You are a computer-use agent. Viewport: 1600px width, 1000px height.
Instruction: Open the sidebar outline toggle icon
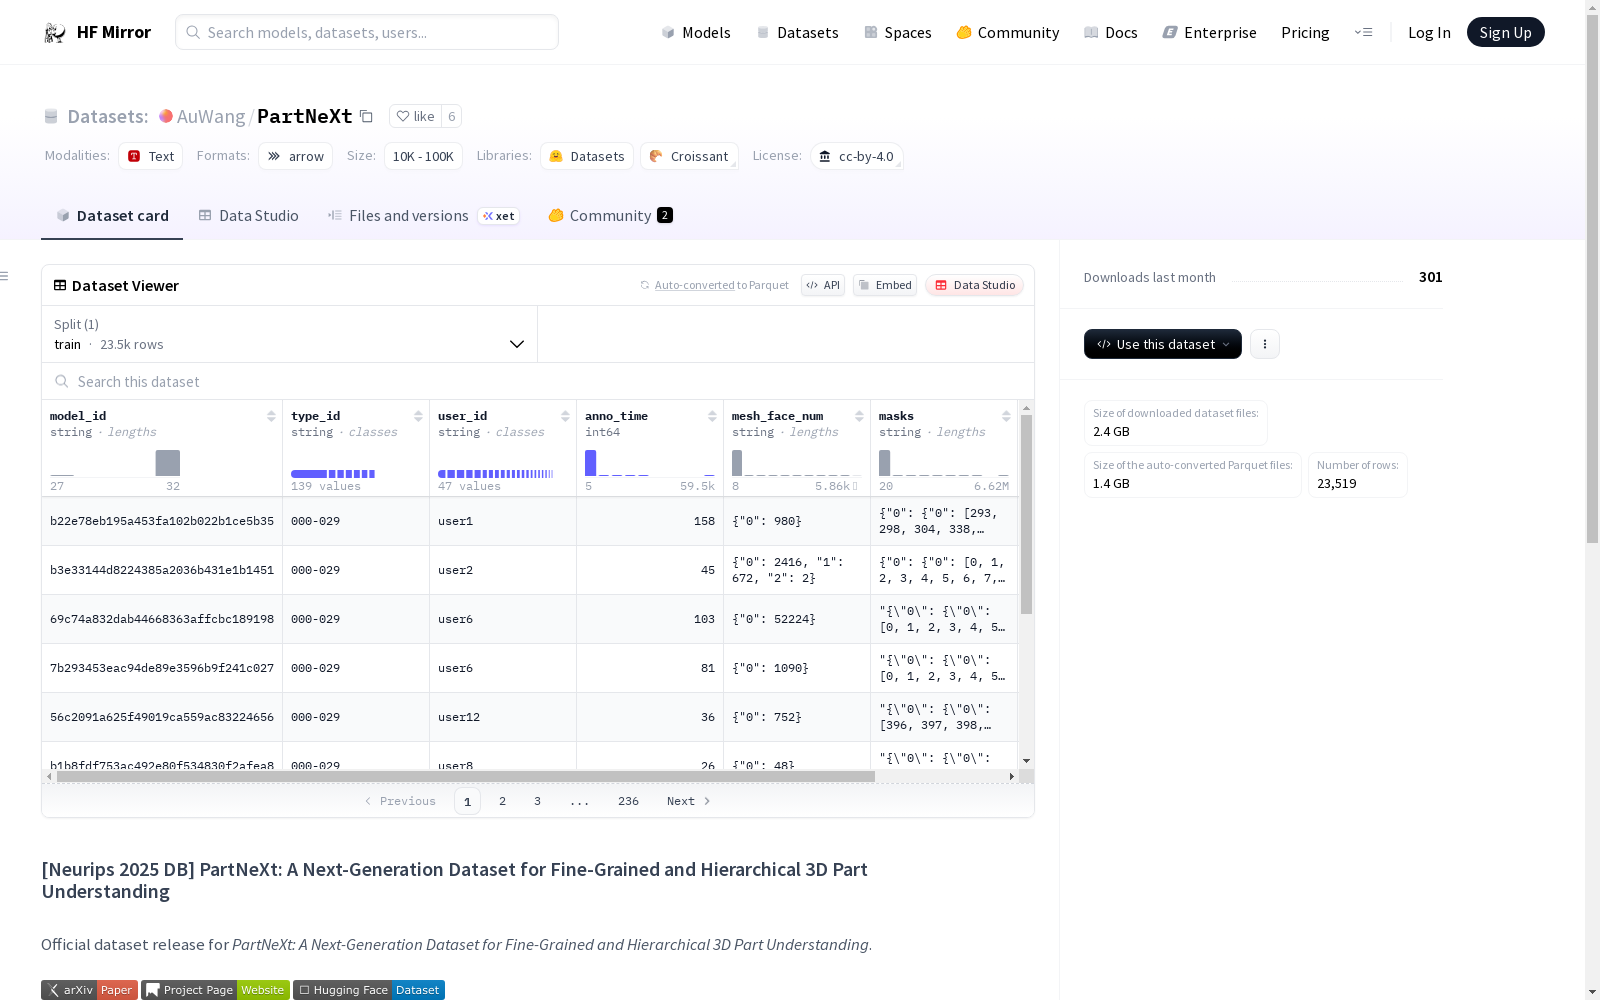(5, 276)
